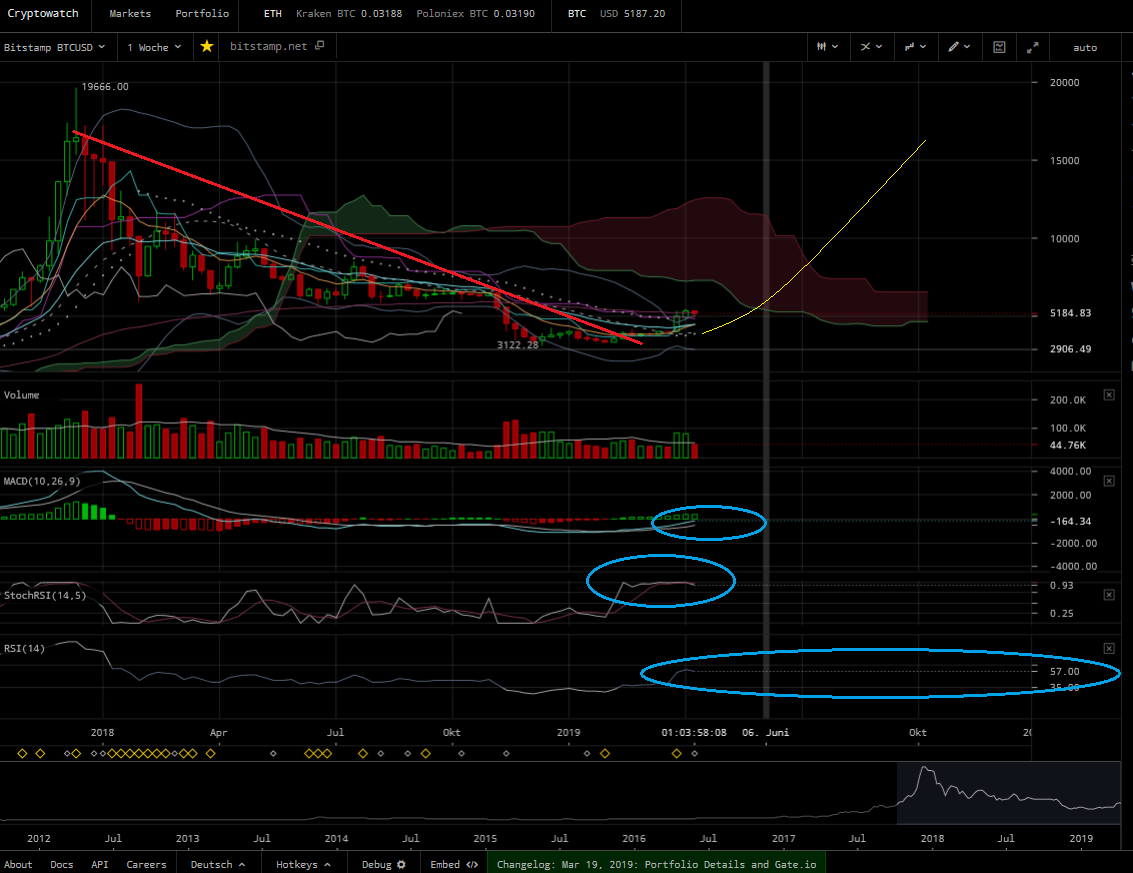1133x873 pixels.
Task: Select the yellow diamond event marker just before Okt
Action: point(426,753)
